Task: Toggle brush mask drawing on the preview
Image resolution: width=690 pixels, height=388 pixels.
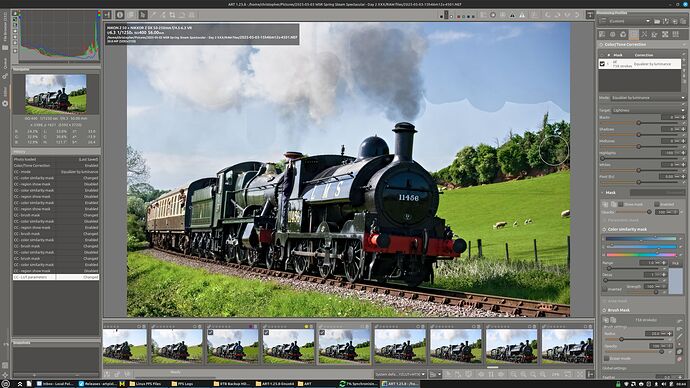Action: 680,351
